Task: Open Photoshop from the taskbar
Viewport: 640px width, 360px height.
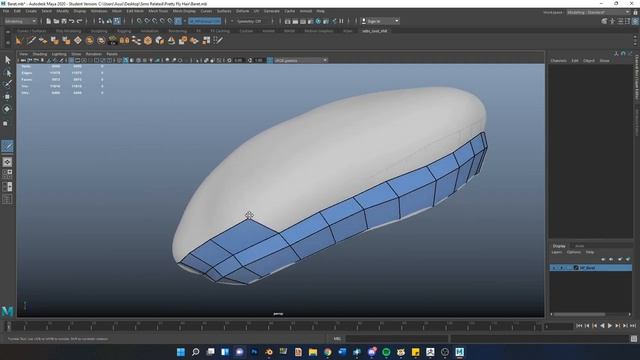Action: 254,352
